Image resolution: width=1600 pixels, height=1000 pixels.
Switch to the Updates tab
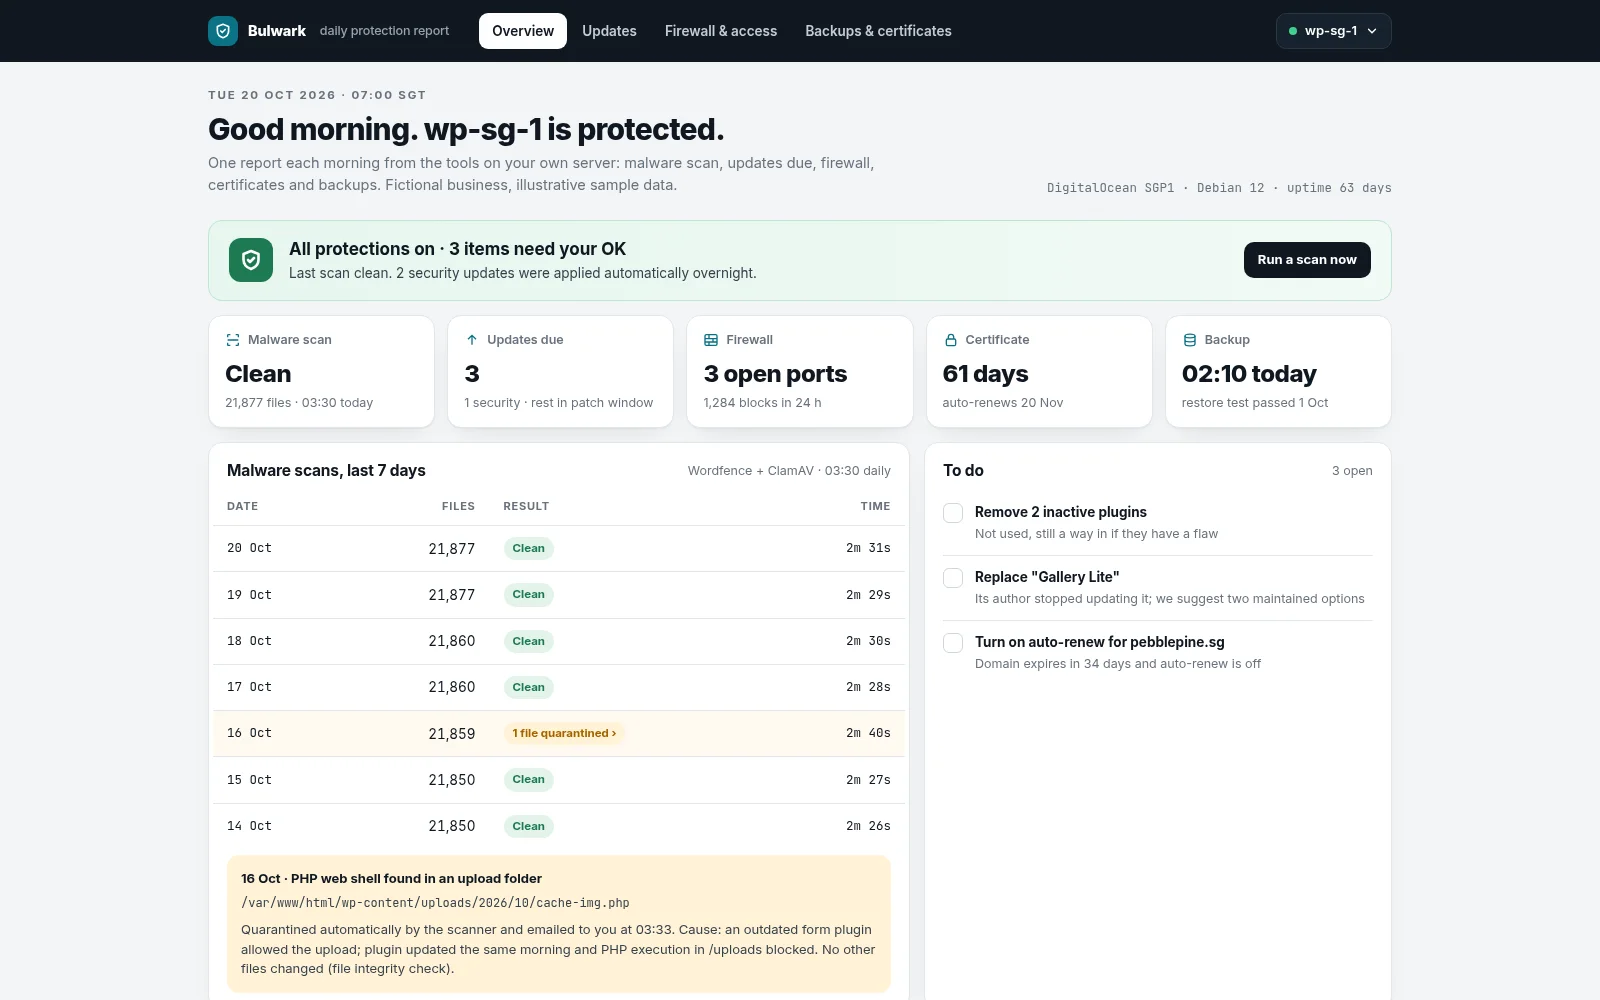pyautogui.click(x=609, y=31)
